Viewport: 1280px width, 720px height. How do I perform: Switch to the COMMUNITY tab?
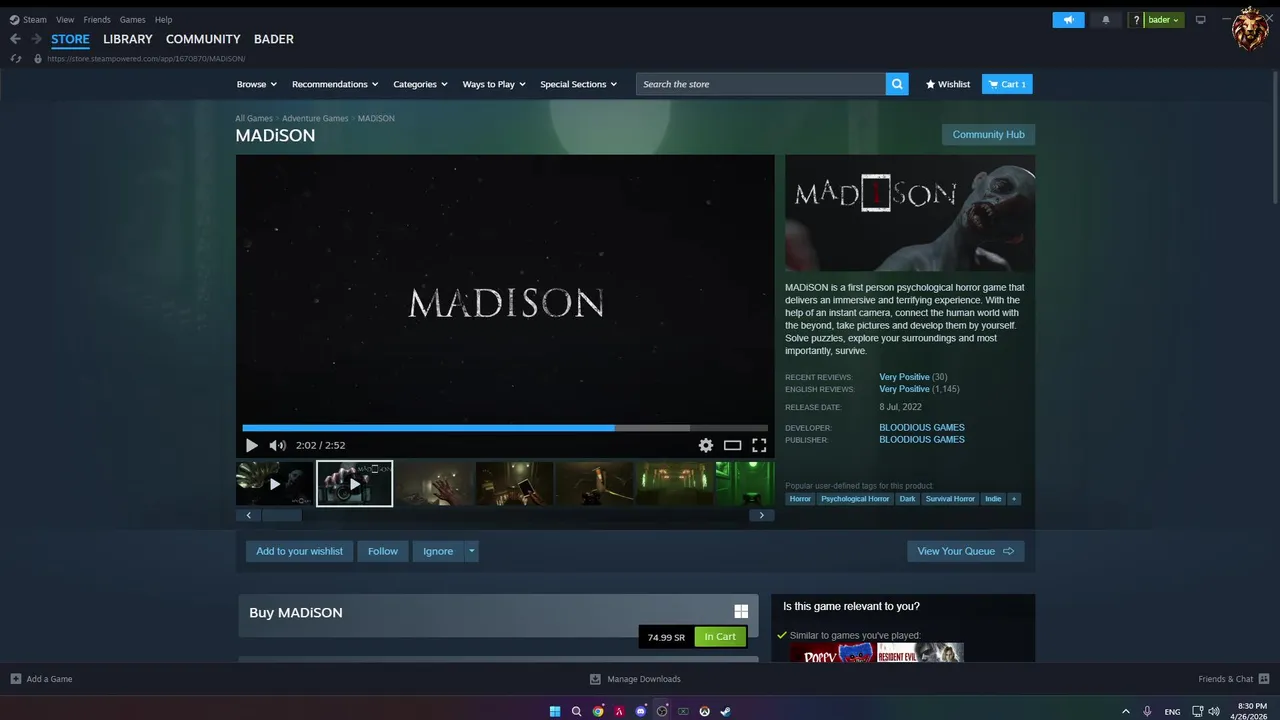[x=203, y=39]
